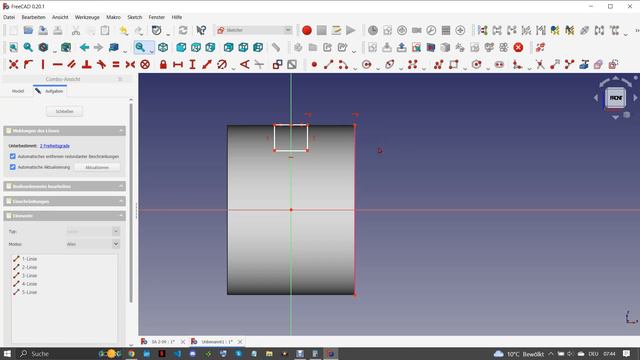The height and width of the screenshot is (360, 640).
Task: Collapse the solver messages section
Action: click(121, 131)
